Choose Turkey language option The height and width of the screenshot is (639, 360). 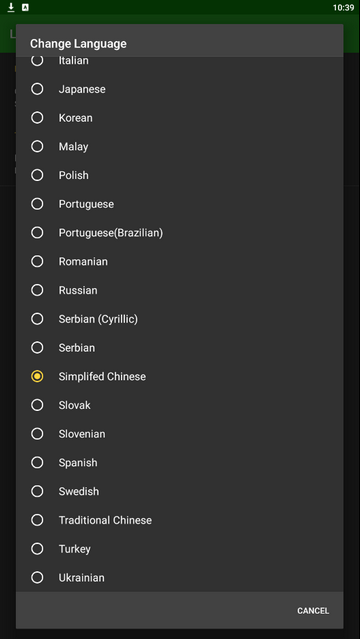[179, 549]
